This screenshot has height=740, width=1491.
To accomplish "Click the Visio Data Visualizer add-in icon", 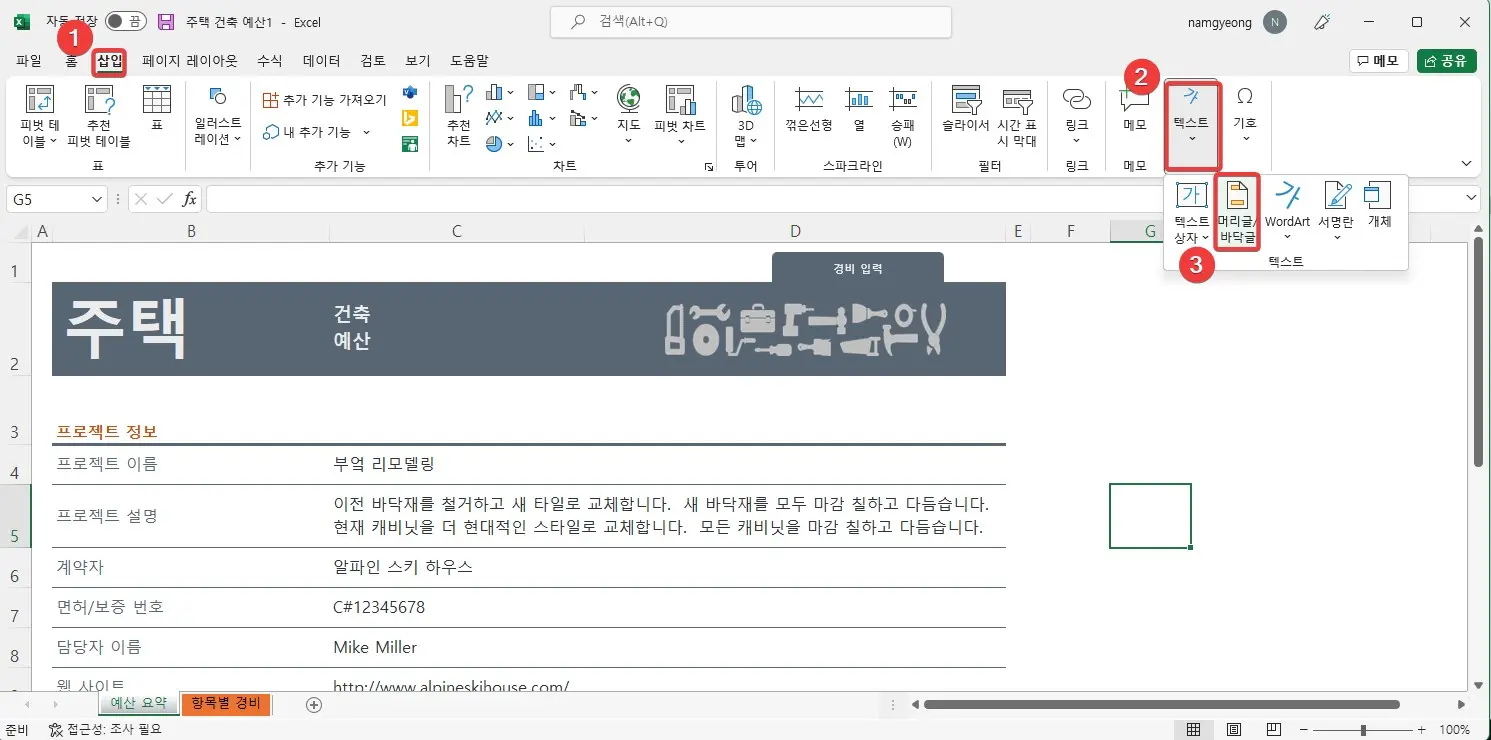I will pyautogui.click(x=409, y=93).
